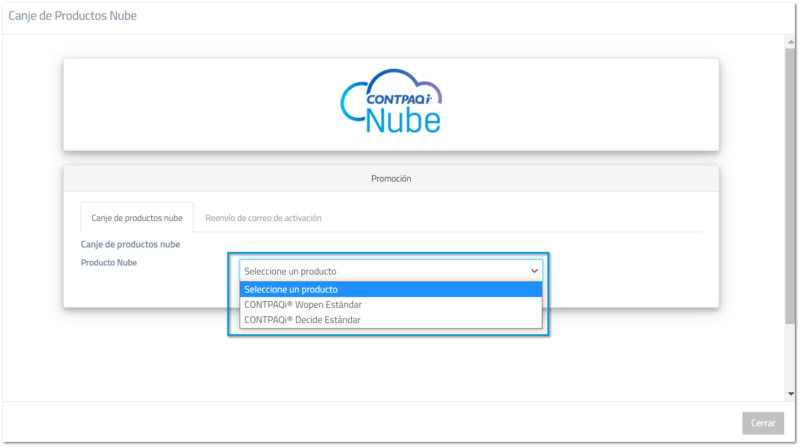Click the "Canje de productos nube" section heading
This screenshot has height=447, width=800.
click(130, 244)
